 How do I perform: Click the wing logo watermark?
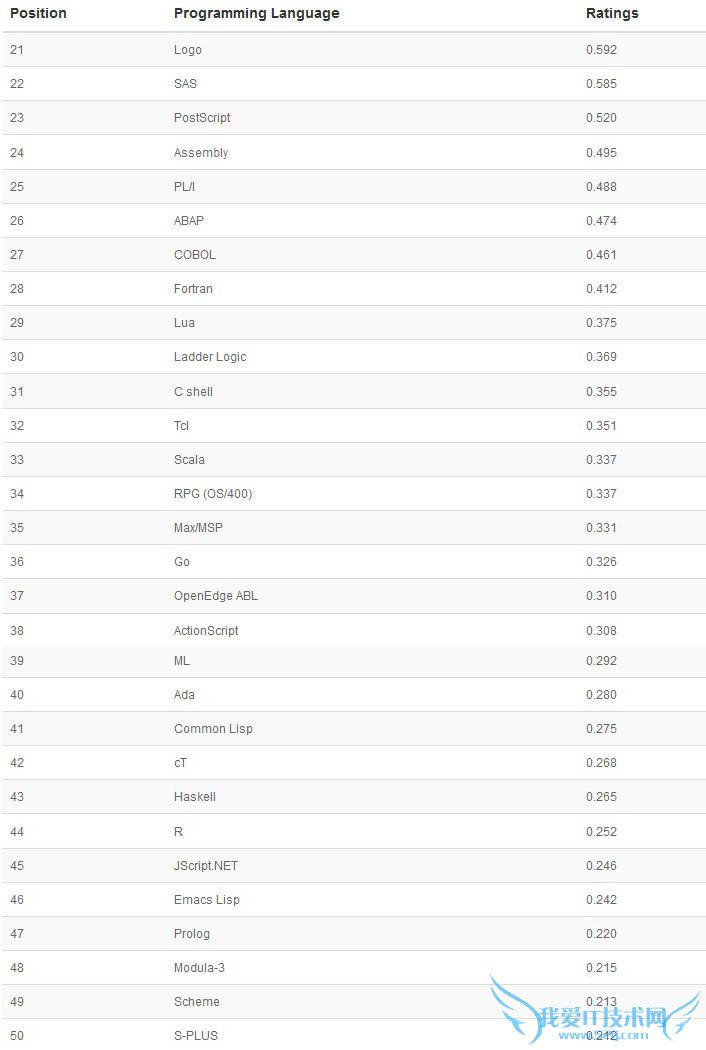coord(594,1011)
